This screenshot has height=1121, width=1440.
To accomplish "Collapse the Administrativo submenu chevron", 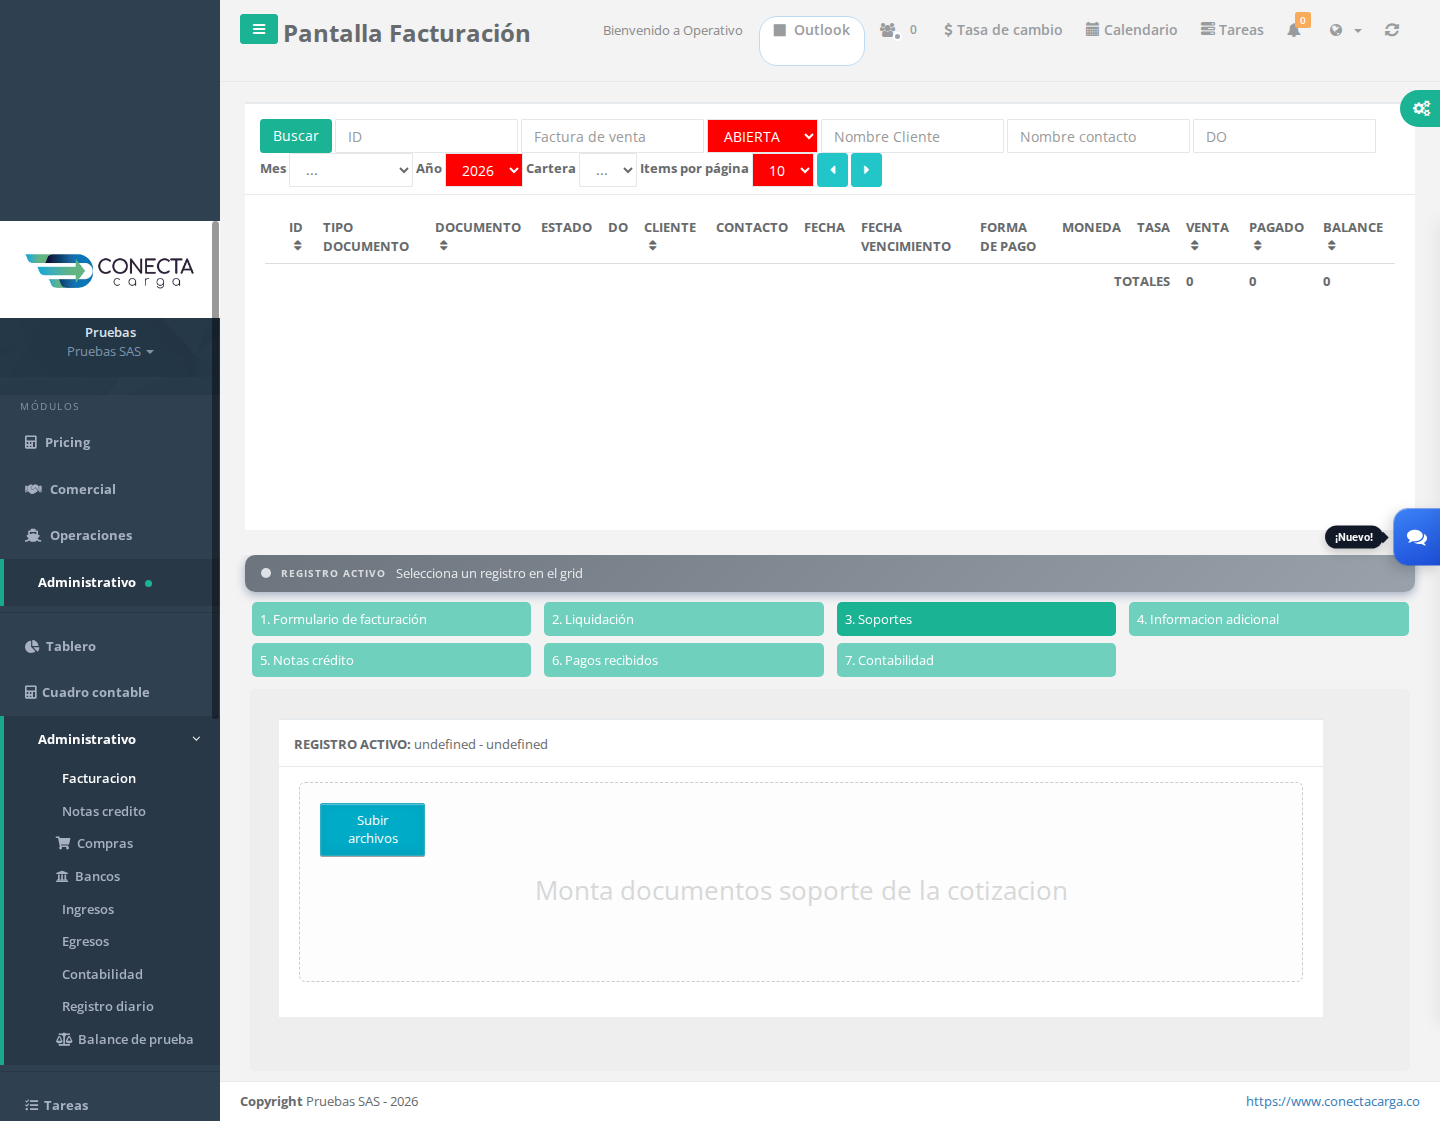I will (196, 739).
